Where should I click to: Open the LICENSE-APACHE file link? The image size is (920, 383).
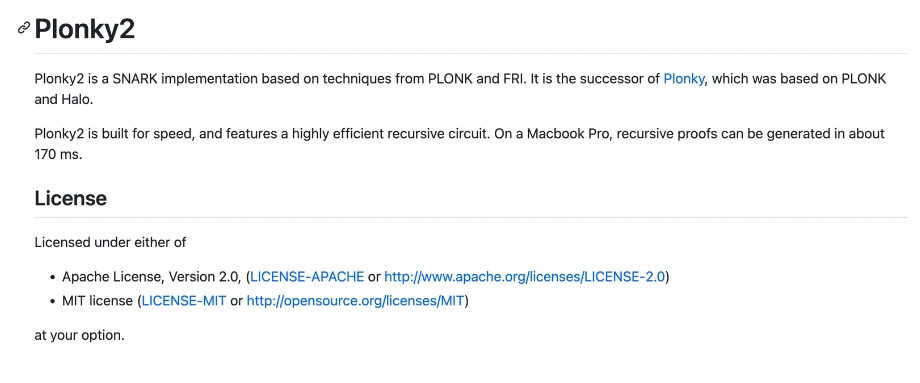(x=307, y=276)
